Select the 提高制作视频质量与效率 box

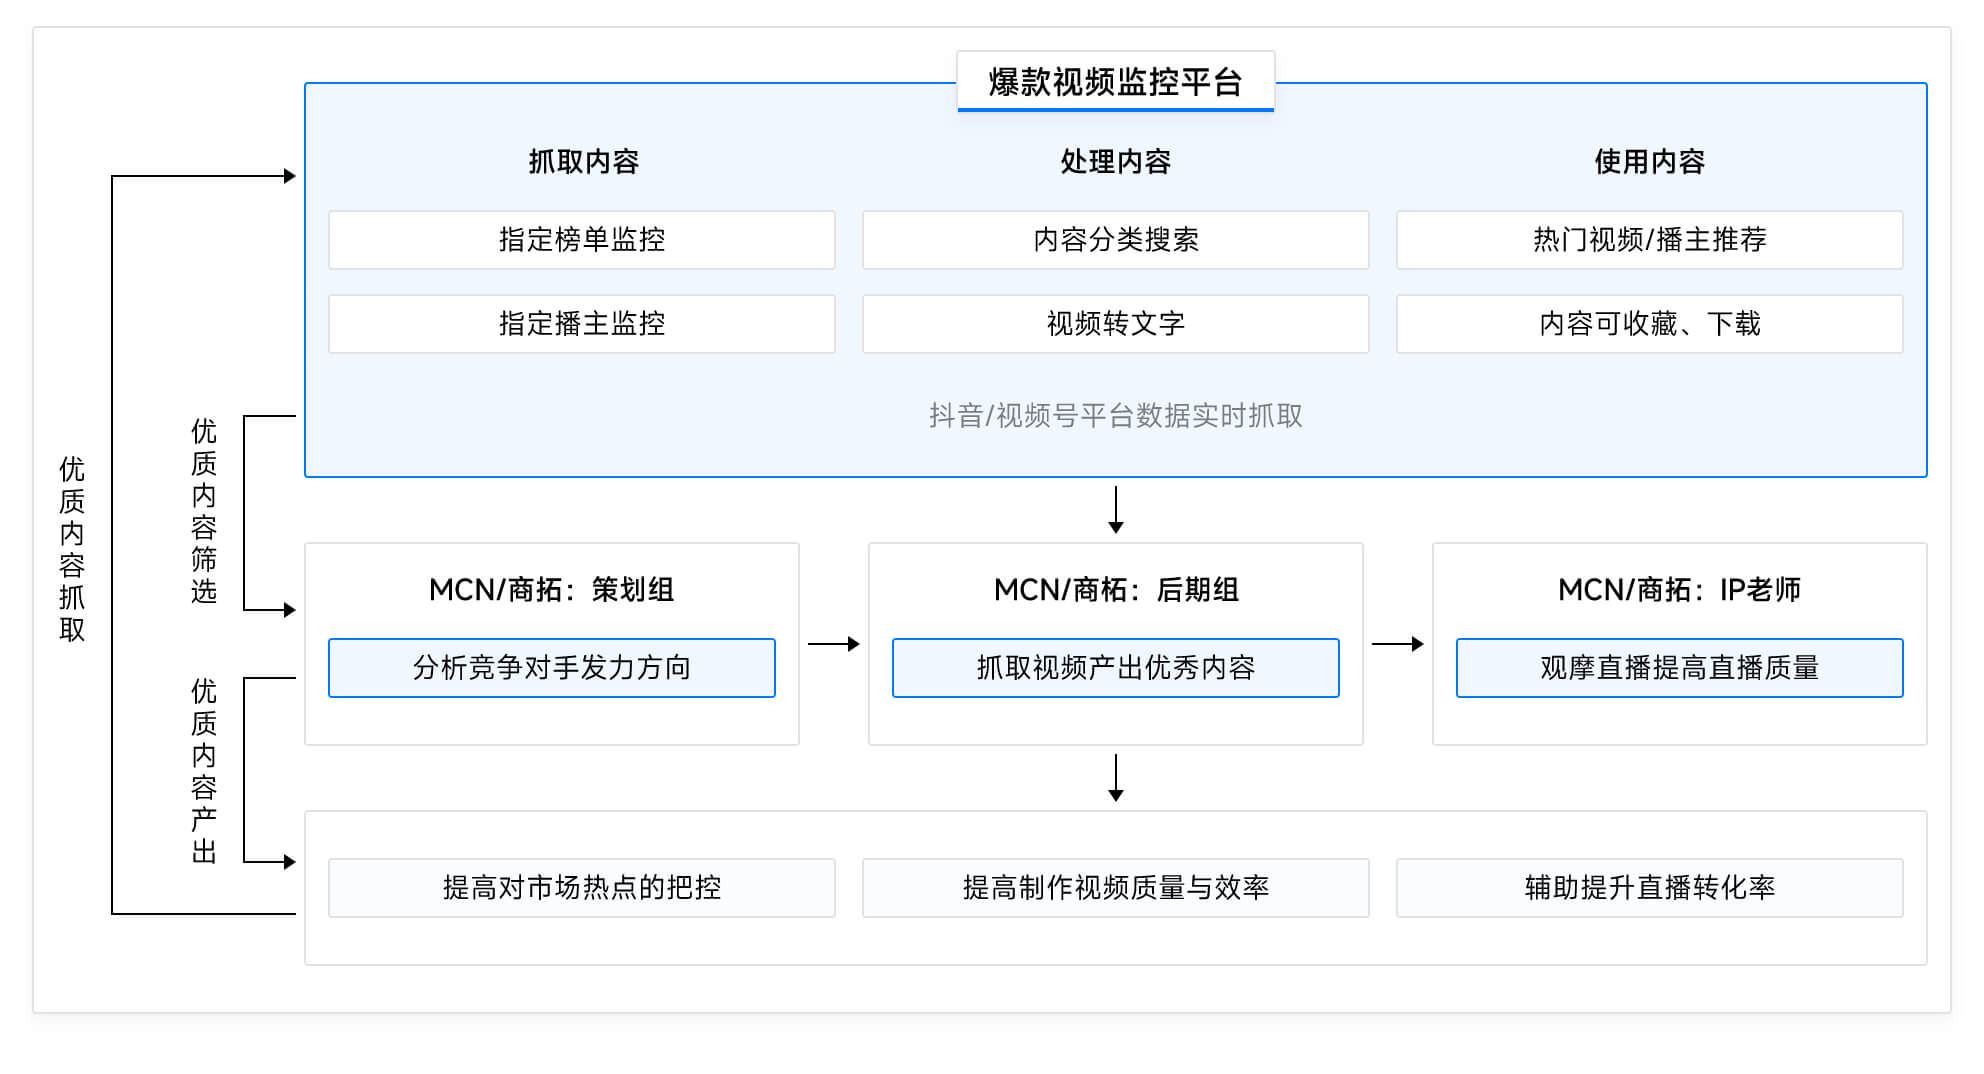(x=1115, y=888)
